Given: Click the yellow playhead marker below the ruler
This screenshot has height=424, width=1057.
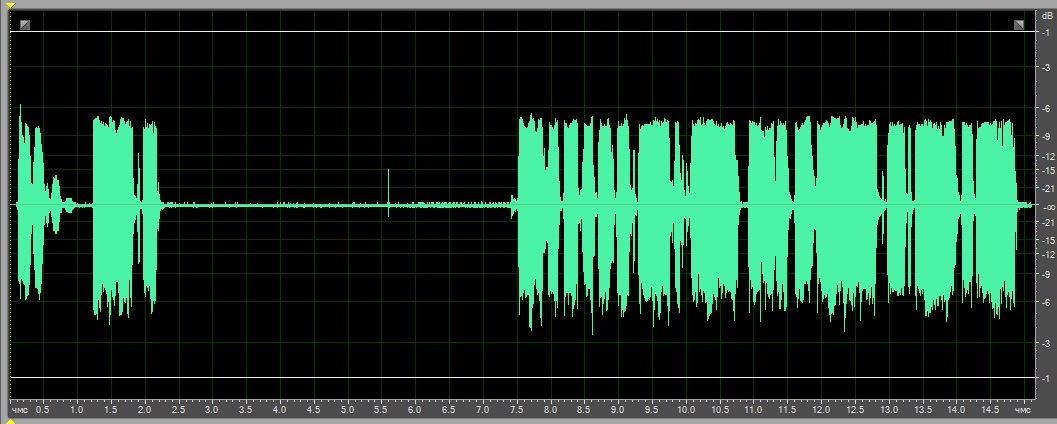Looking at the screenshot, I should pyautogui.click(x=11, y=420).
